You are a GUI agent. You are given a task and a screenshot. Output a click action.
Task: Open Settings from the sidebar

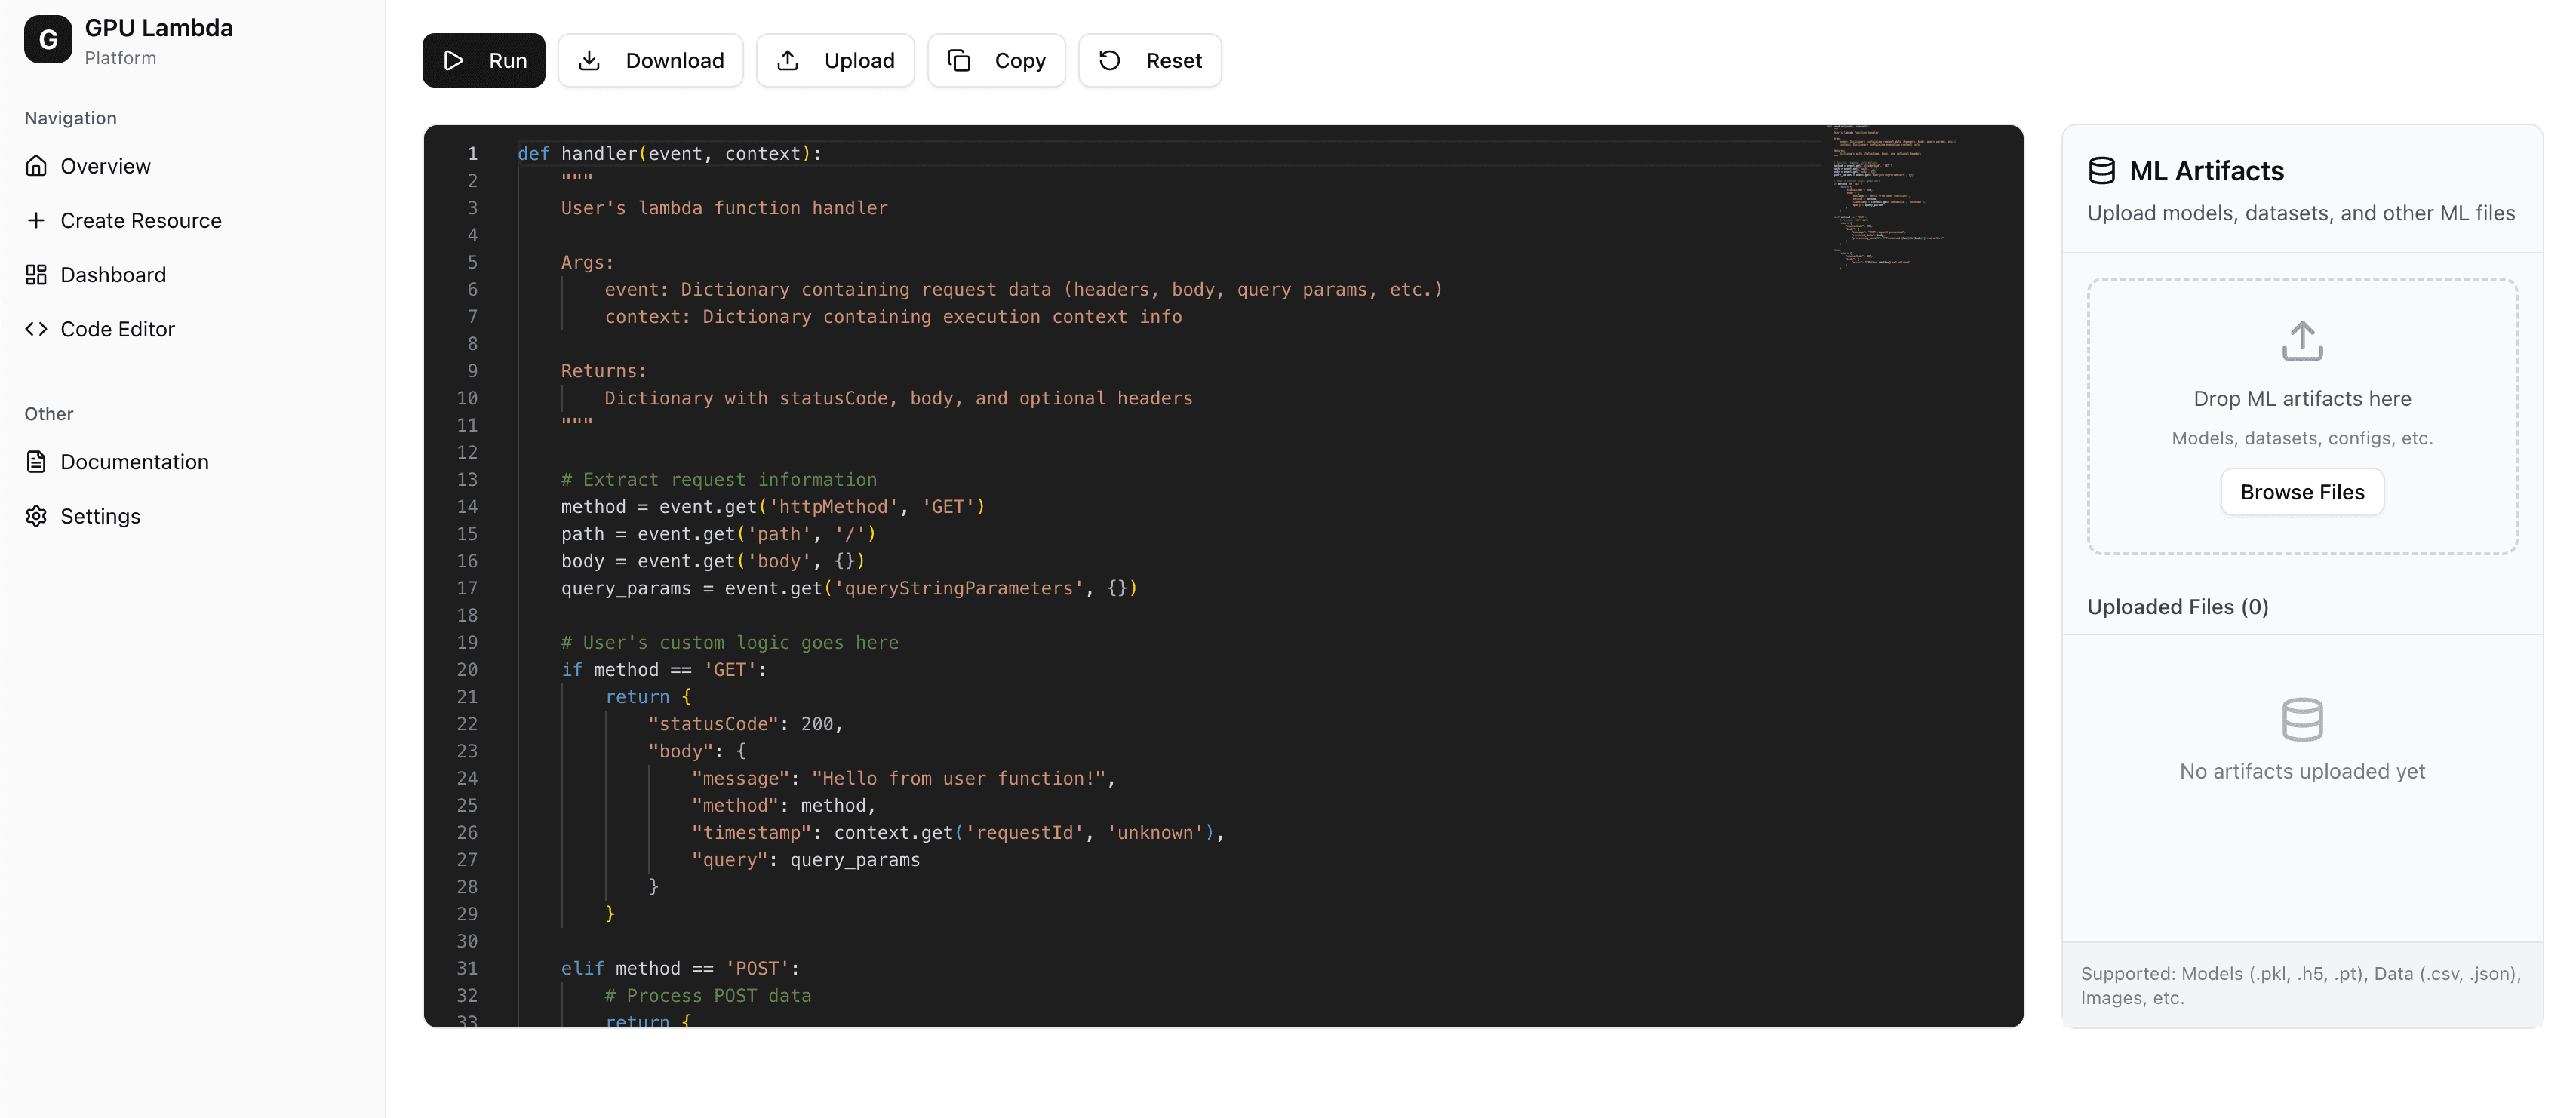[100, 516]
